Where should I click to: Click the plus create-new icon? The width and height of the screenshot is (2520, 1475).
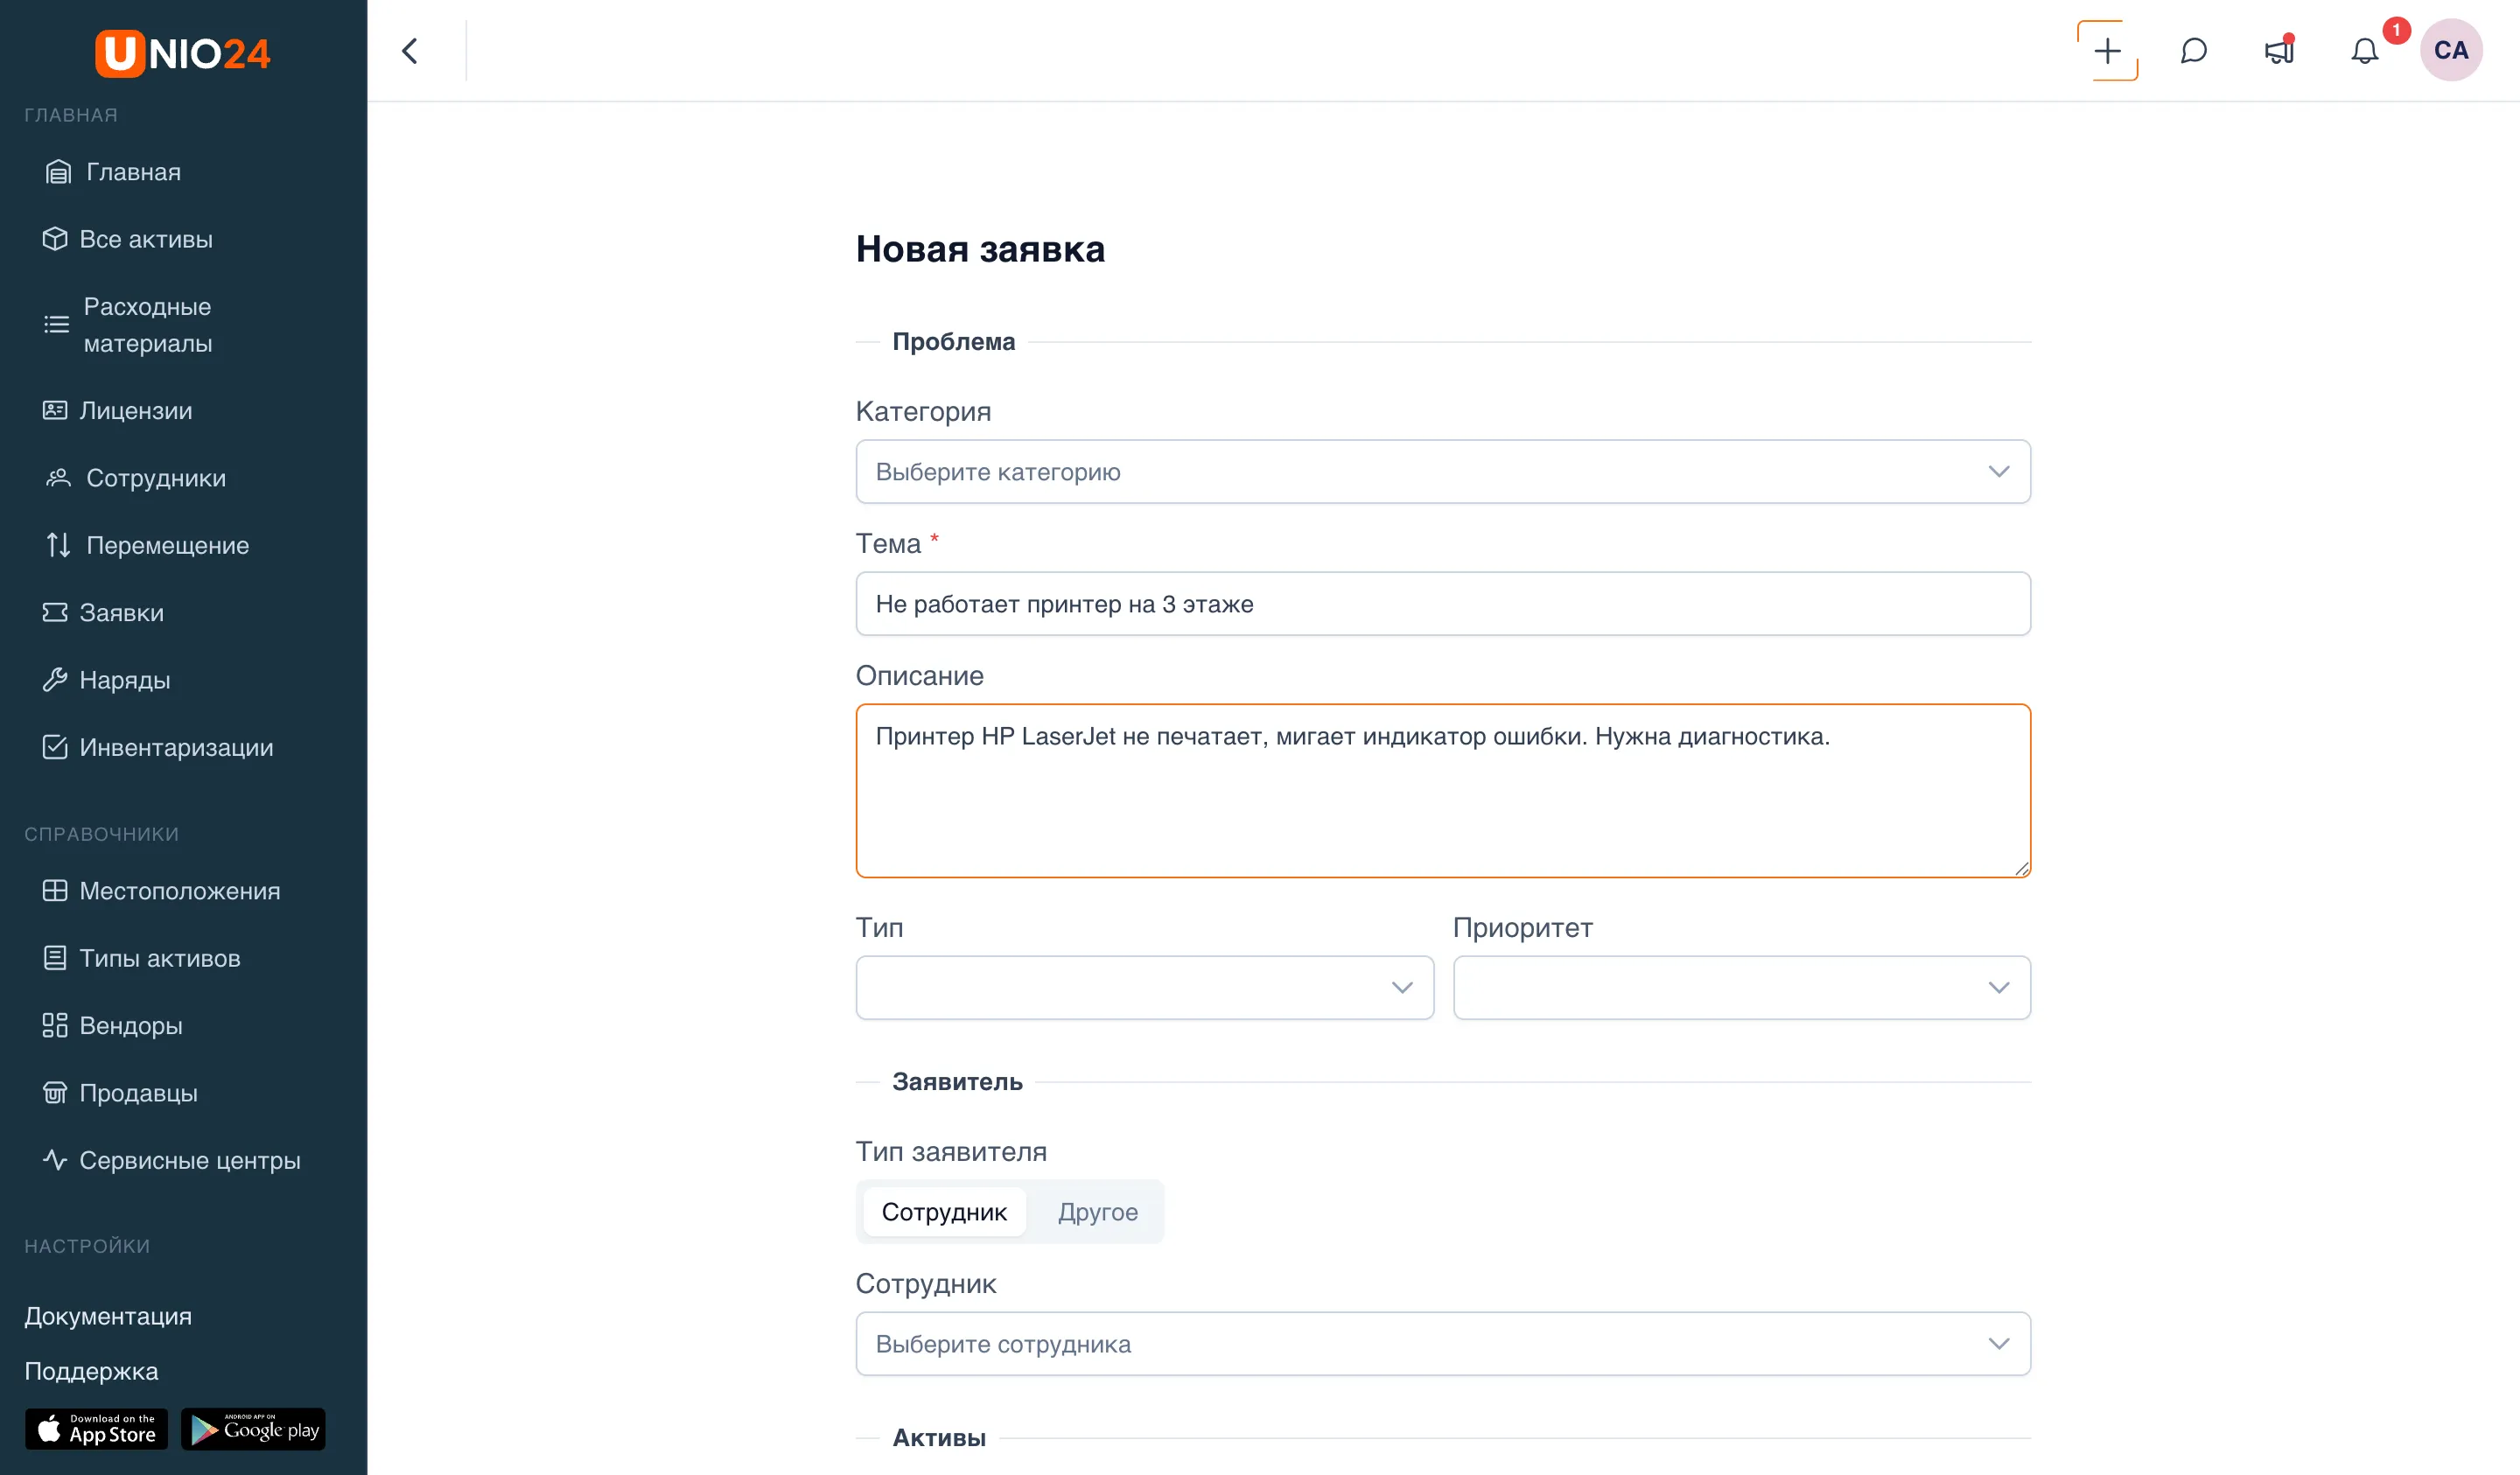click(x=2107, y=51)
